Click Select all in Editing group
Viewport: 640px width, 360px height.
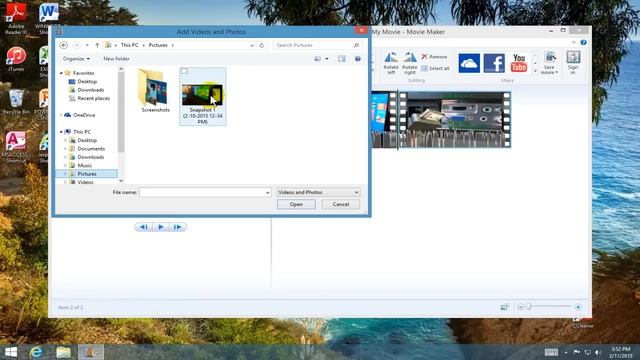click(x=436, y=68)
